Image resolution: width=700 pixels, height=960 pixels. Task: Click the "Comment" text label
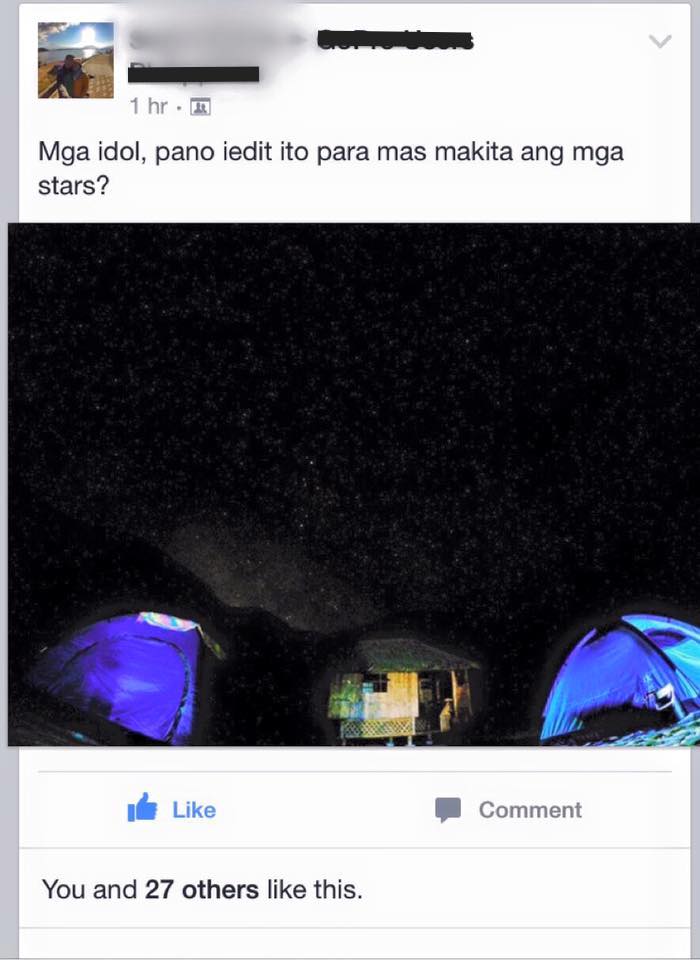(x=530, y=809)
